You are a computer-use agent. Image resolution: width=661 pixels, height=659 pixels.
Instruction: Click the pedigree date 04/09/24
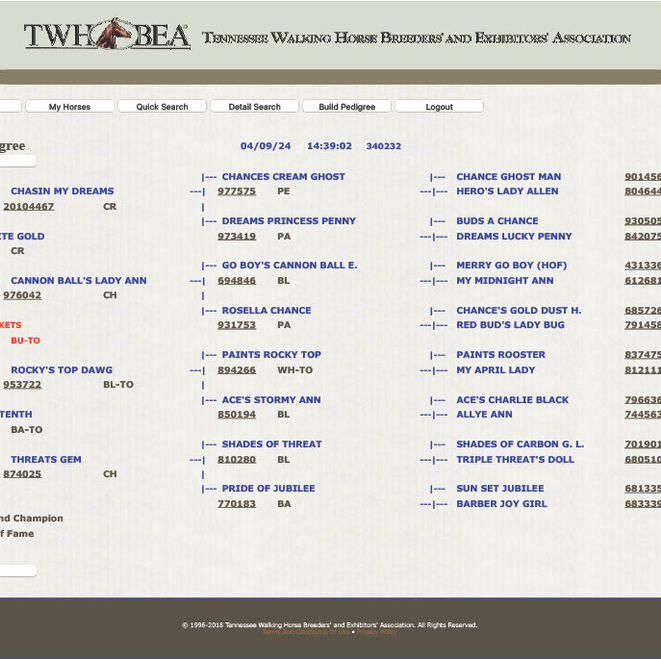(x=266, y=146)
